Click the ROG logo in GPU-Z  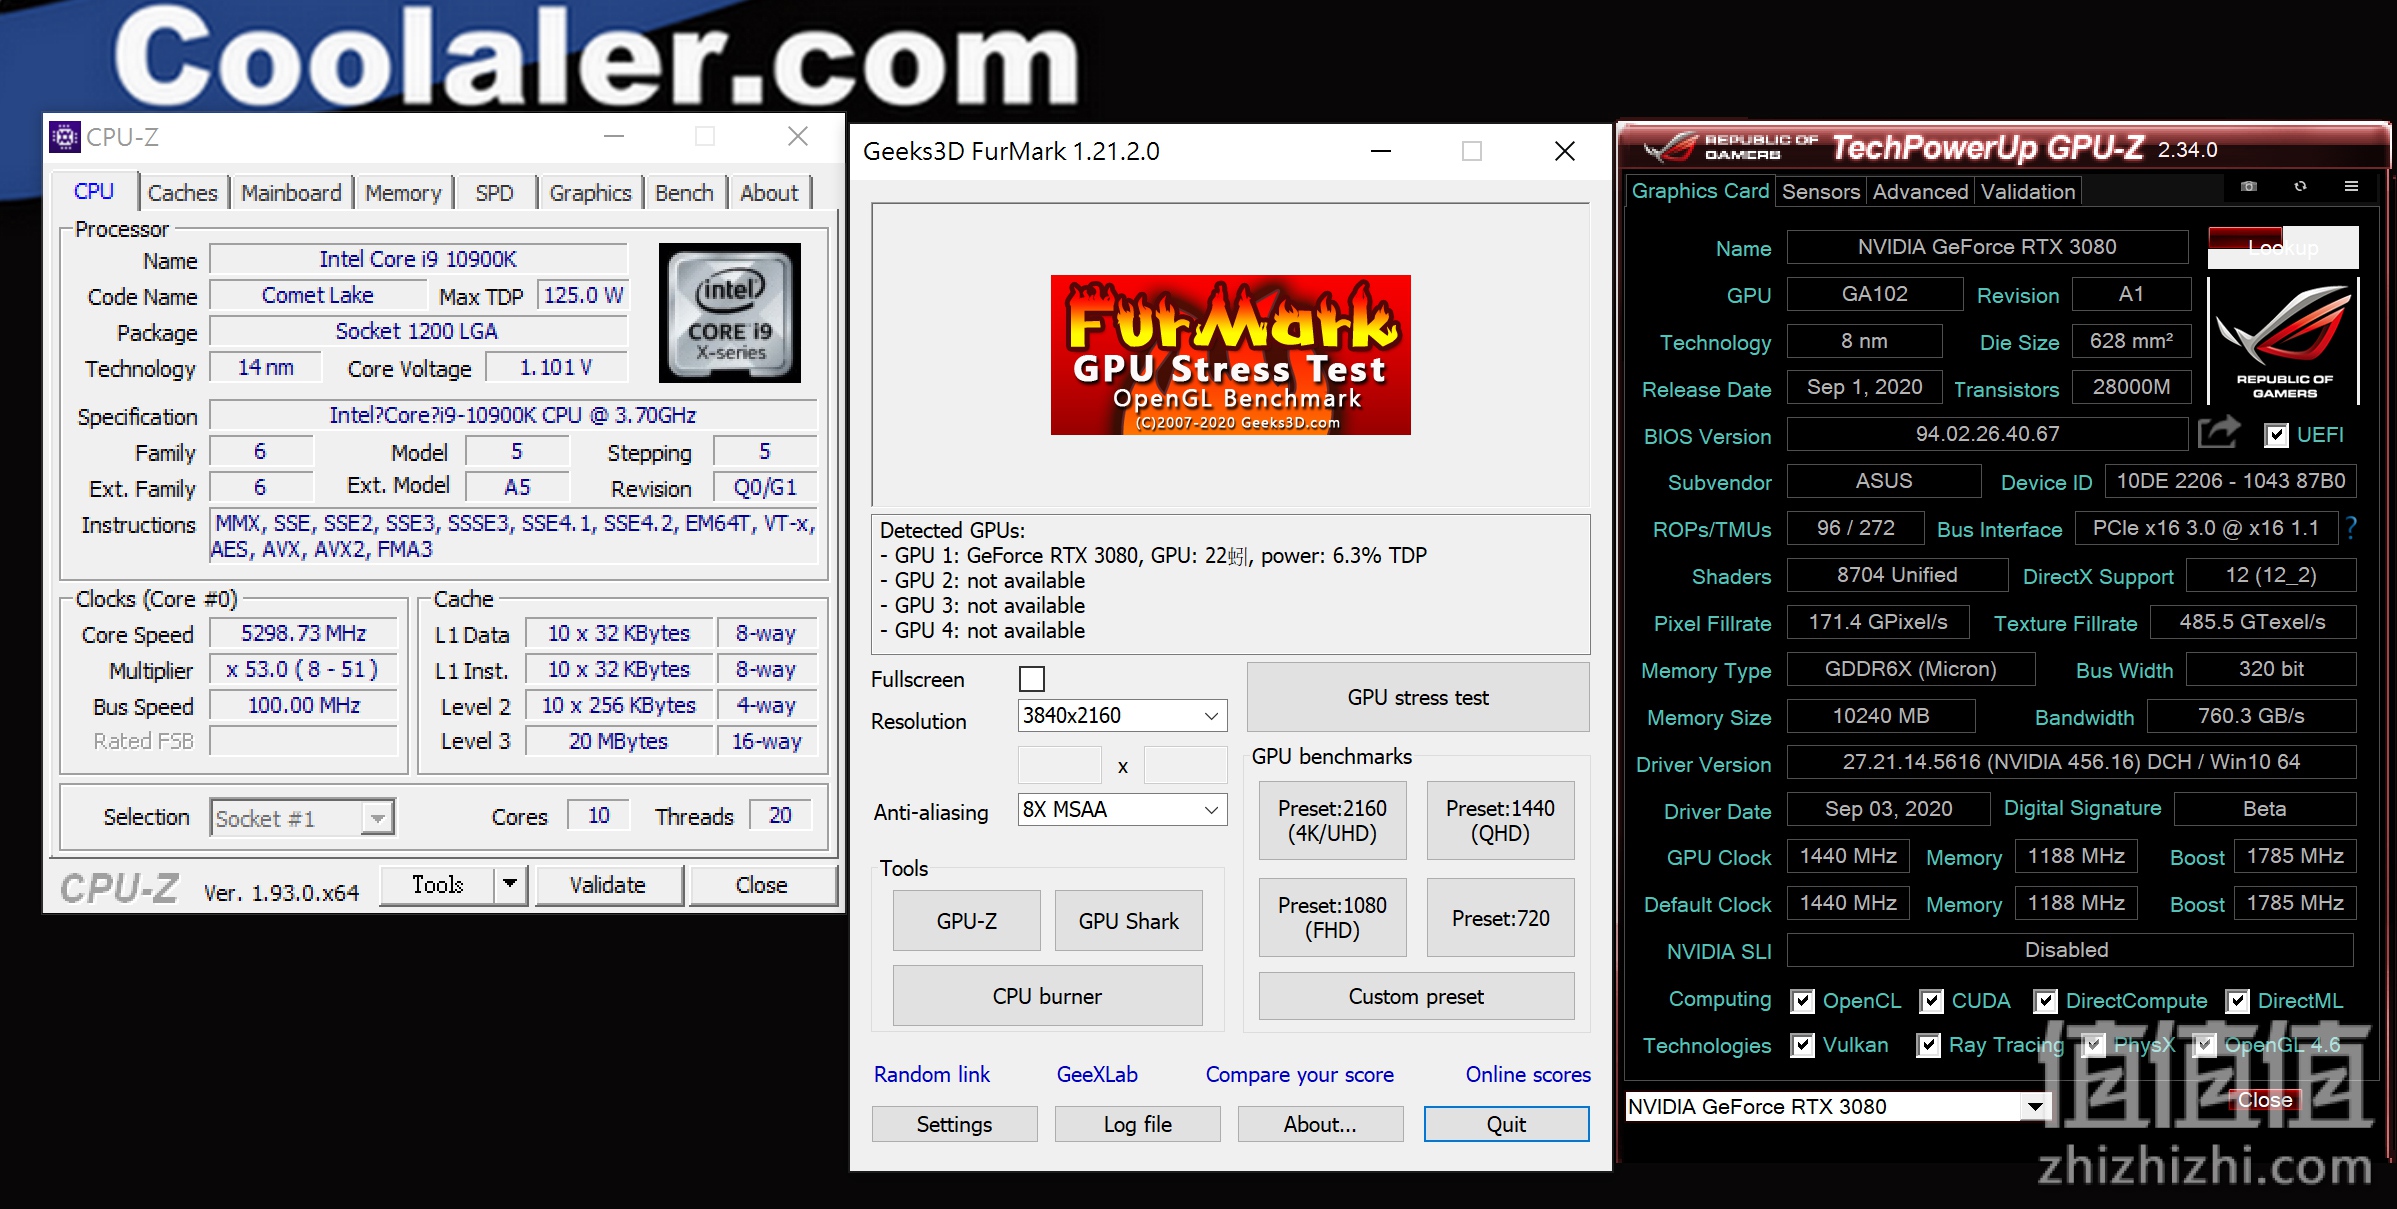[x=2283, y=341]
